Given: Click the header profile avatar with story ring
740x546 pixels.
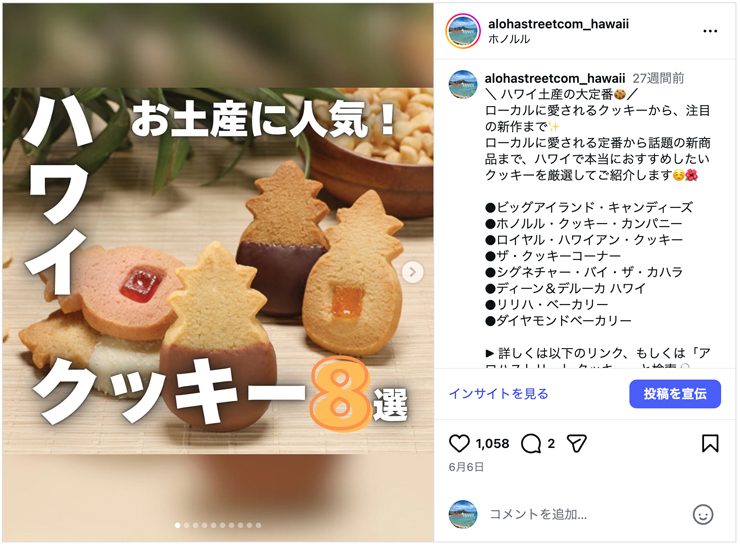Looking at the screenshot, I should [x=463, y=31].
